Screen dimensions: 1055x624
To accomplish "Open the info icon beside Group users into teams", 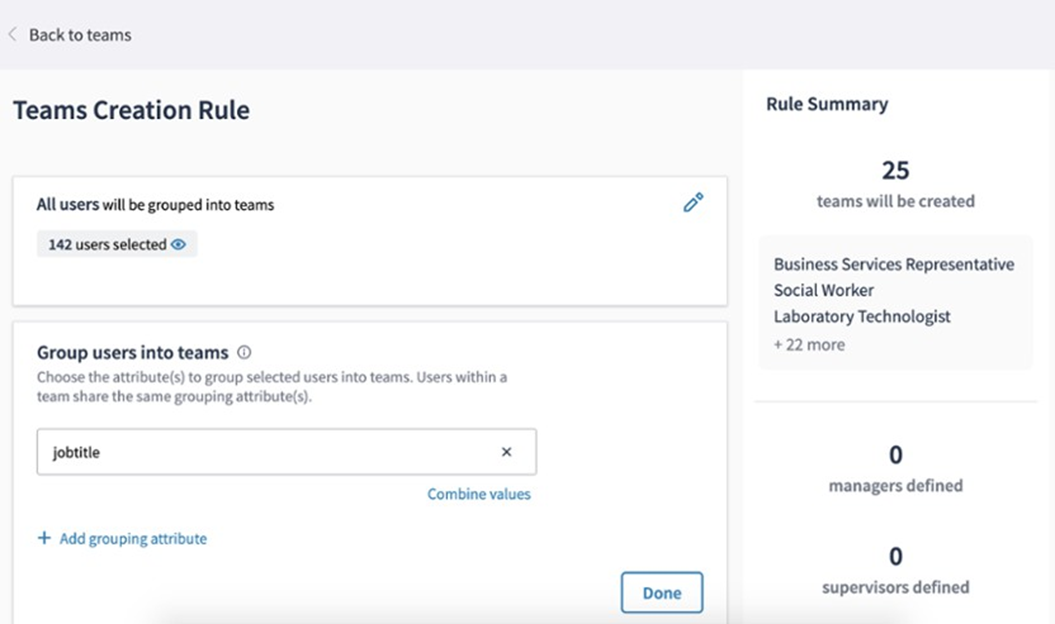I will pos(244,353).
